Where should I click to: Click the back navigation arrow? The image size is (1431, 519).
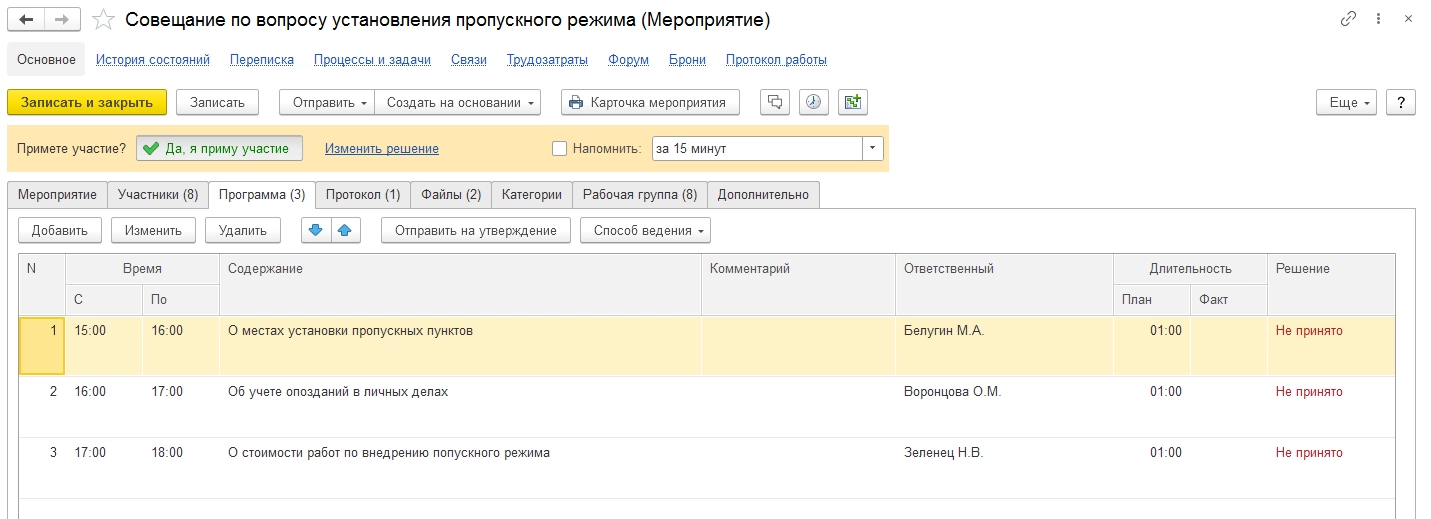pyautogui.click(x=27, y=20)
